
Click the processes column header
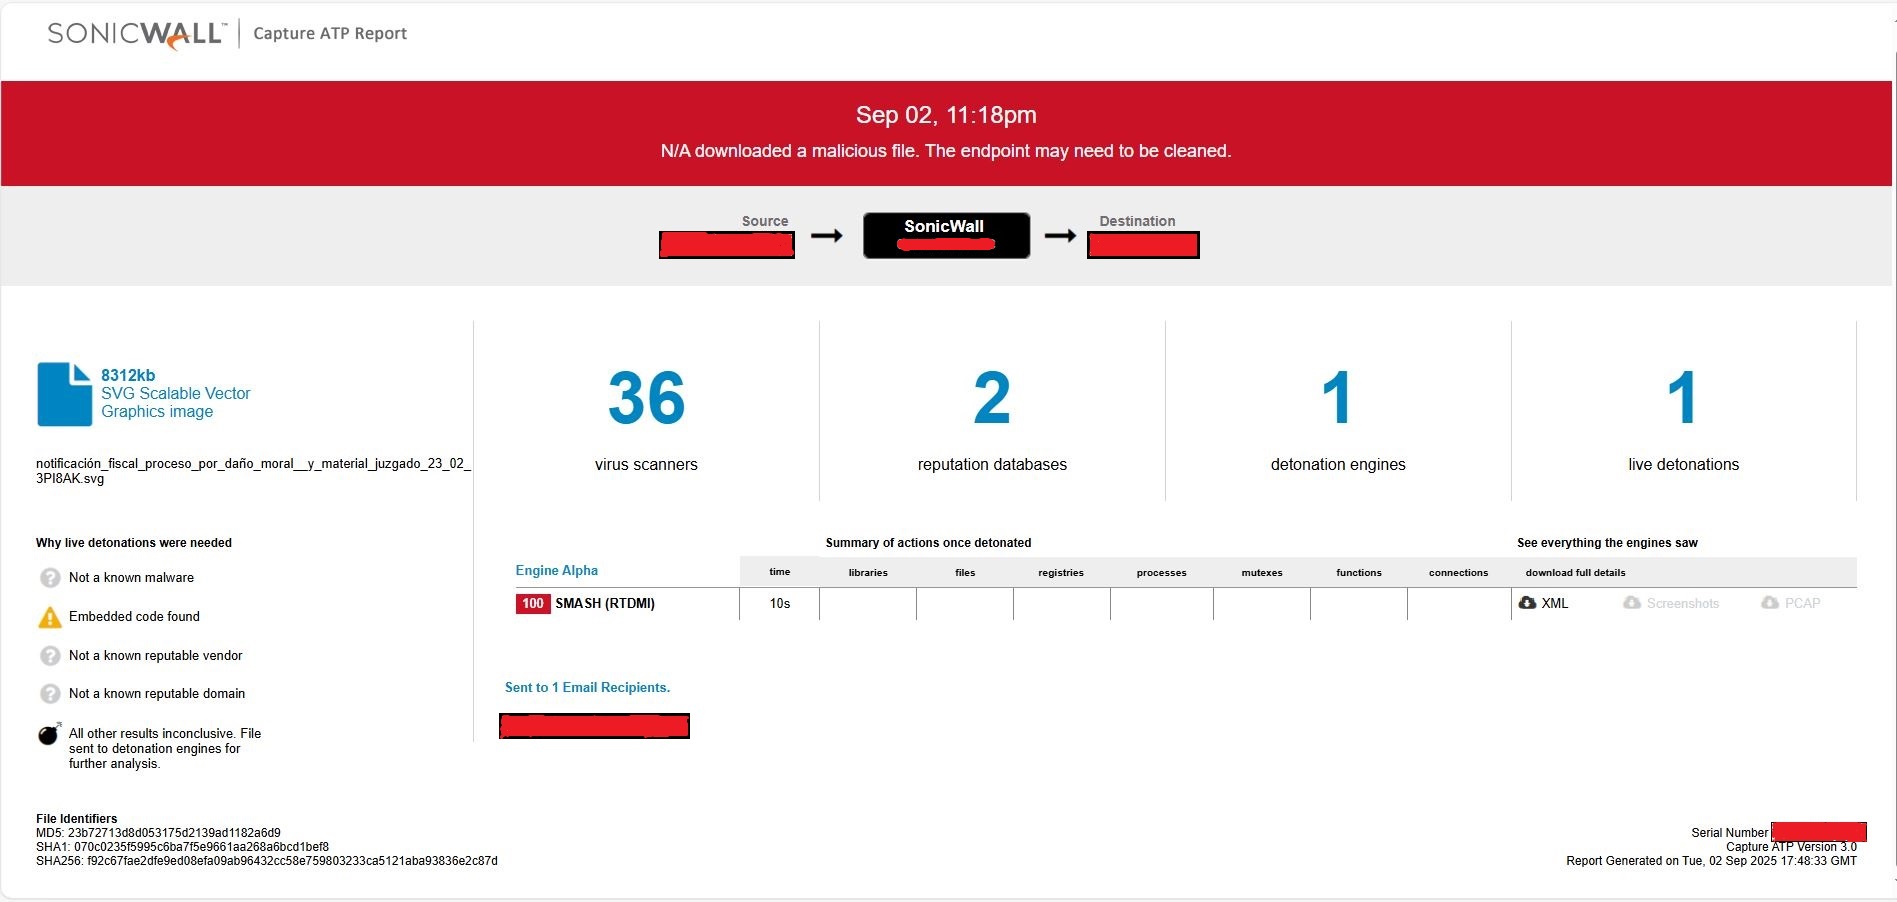coord(1162,573)
